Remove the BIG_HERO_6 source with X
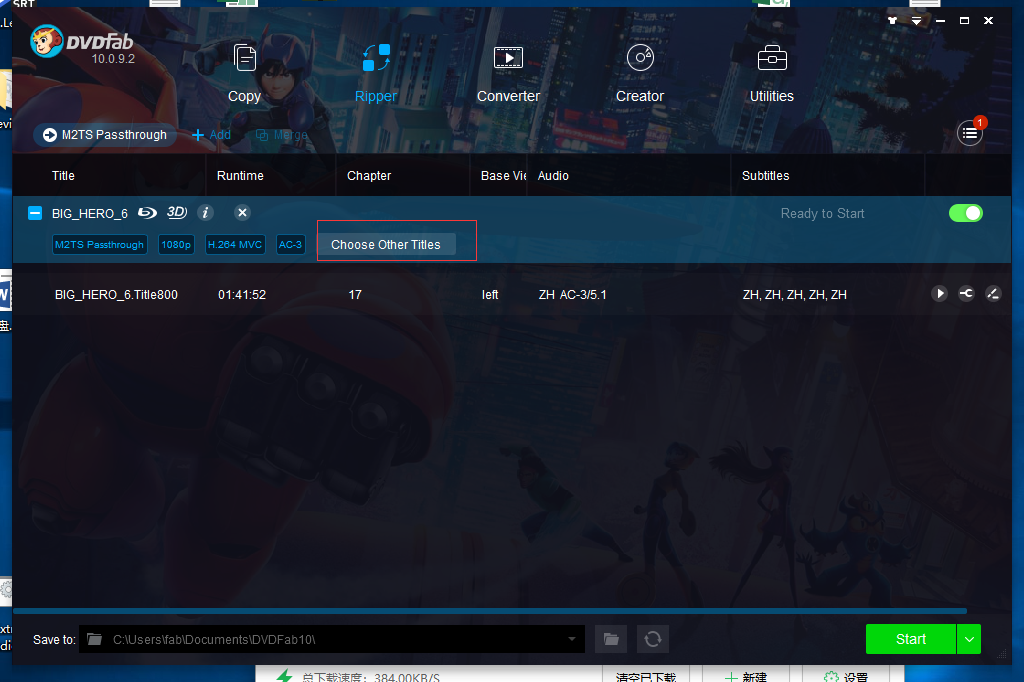The height and width of the screenshot is (682, 1024). pos(242,212)
